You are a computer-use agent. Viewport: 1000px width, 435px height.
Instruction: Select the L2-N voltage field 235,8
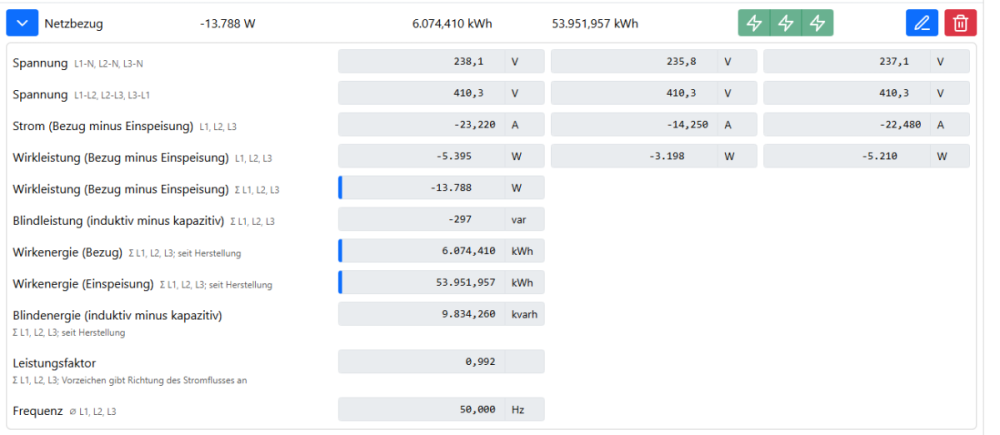(633, 62)
